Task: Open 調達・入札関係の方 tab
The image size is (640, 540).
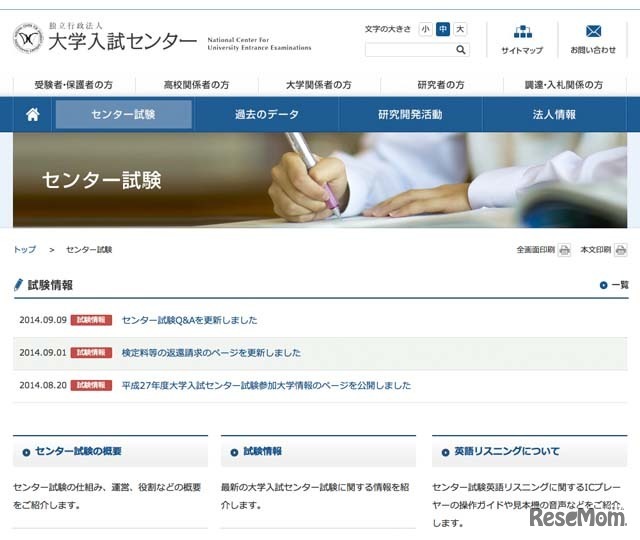Action: coord(564,85)
